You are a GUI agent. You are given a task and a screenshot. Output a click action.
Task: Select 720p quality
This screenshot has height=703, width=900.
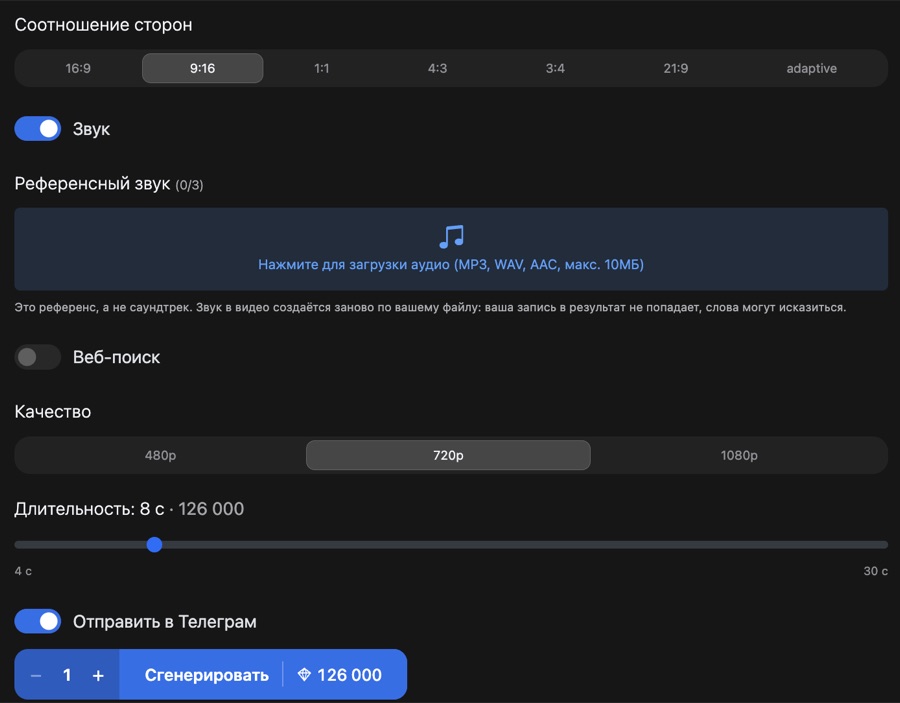pyautogui.click(x=448, y=455)
